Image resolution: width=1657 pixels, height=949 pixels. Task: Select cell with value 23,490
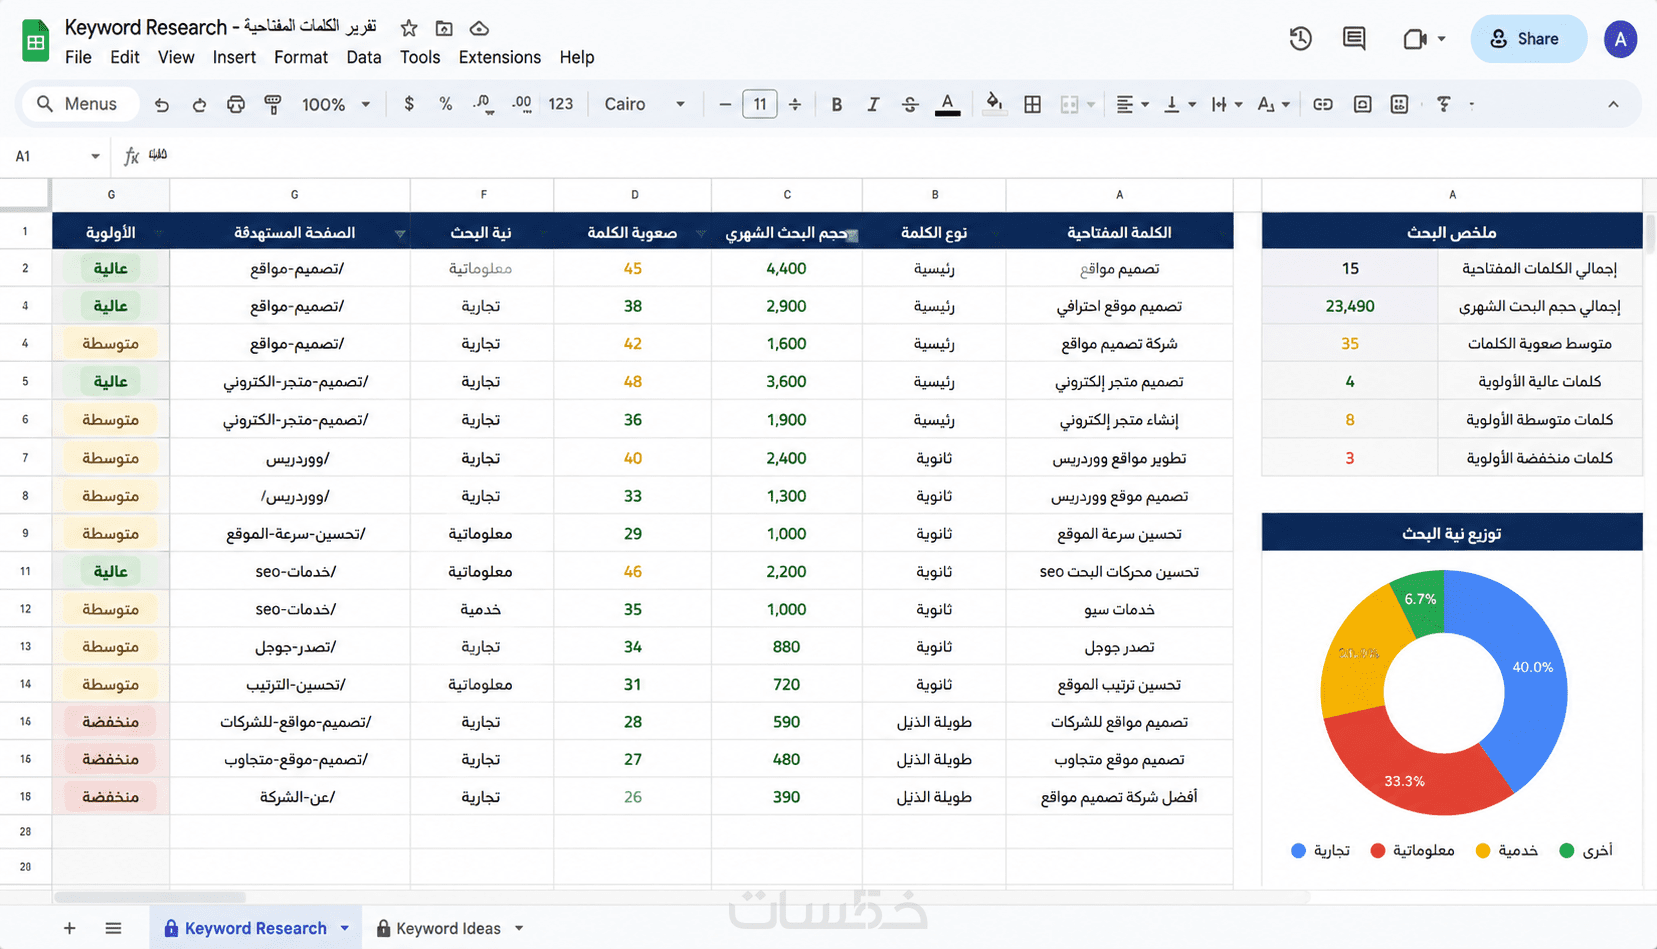(1350, 306)
